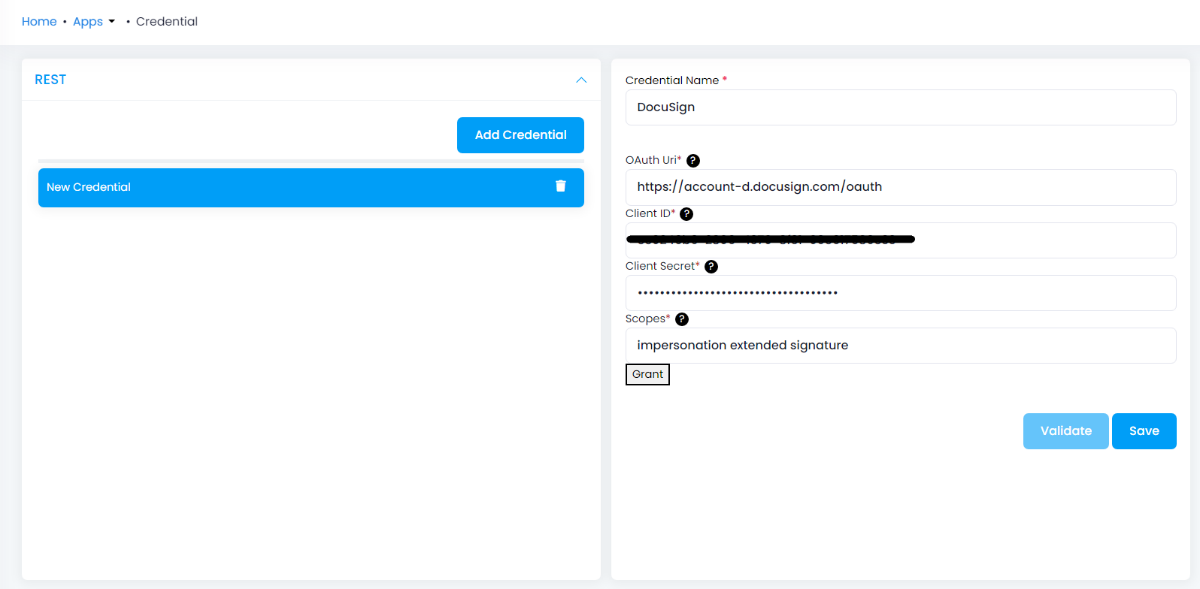
Task: Click the Scopes input showing impersonation scopes
Action: coord(900,344)
